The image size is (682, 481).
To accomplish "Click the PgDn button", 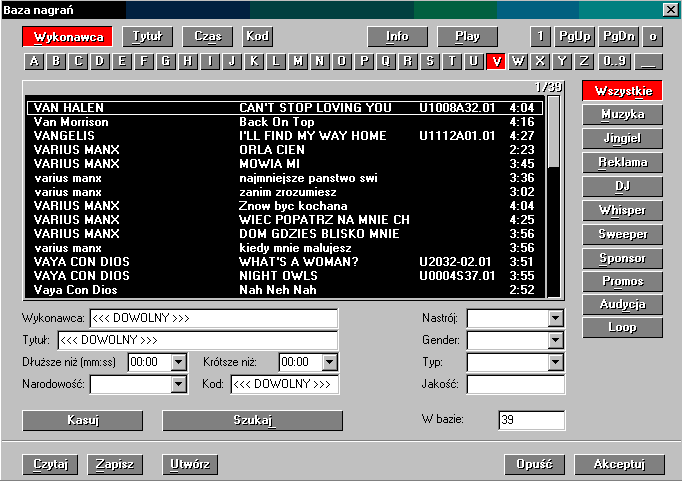I will click(x=619, y=37).
